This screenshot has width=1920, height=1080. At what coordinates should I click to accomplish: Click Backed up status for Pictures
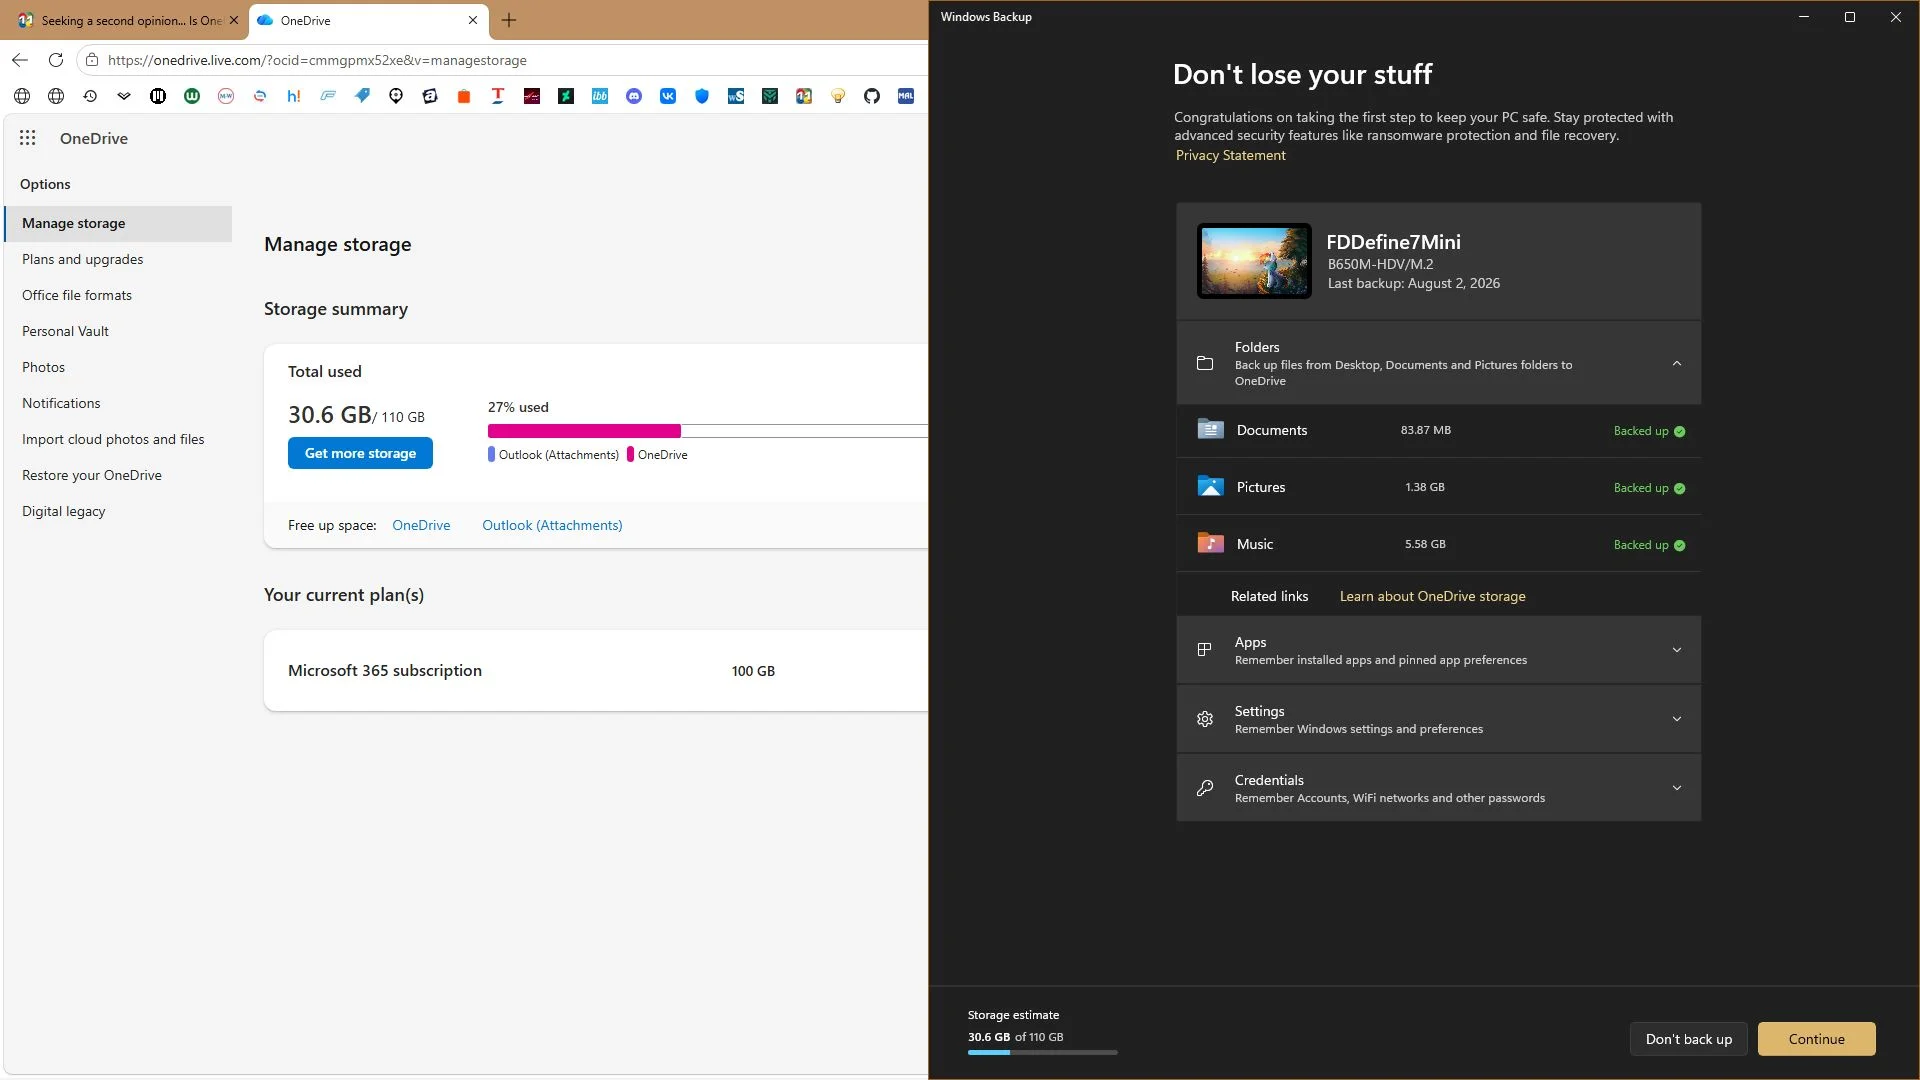[x=1649, y=488]
